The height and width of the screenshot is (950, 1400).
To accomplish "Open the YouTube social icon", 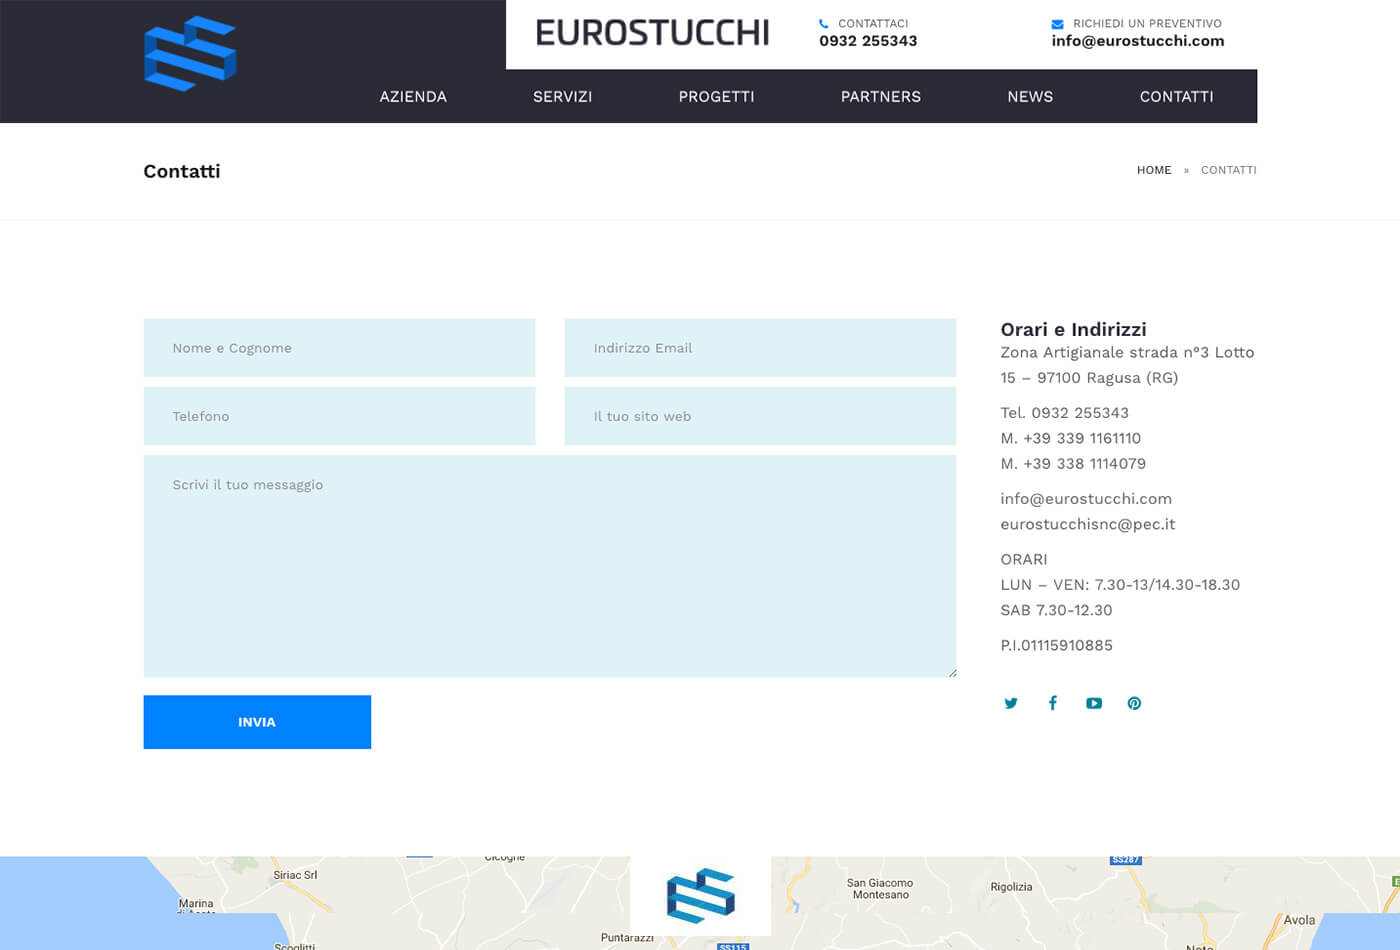I will coord(1094,703).
